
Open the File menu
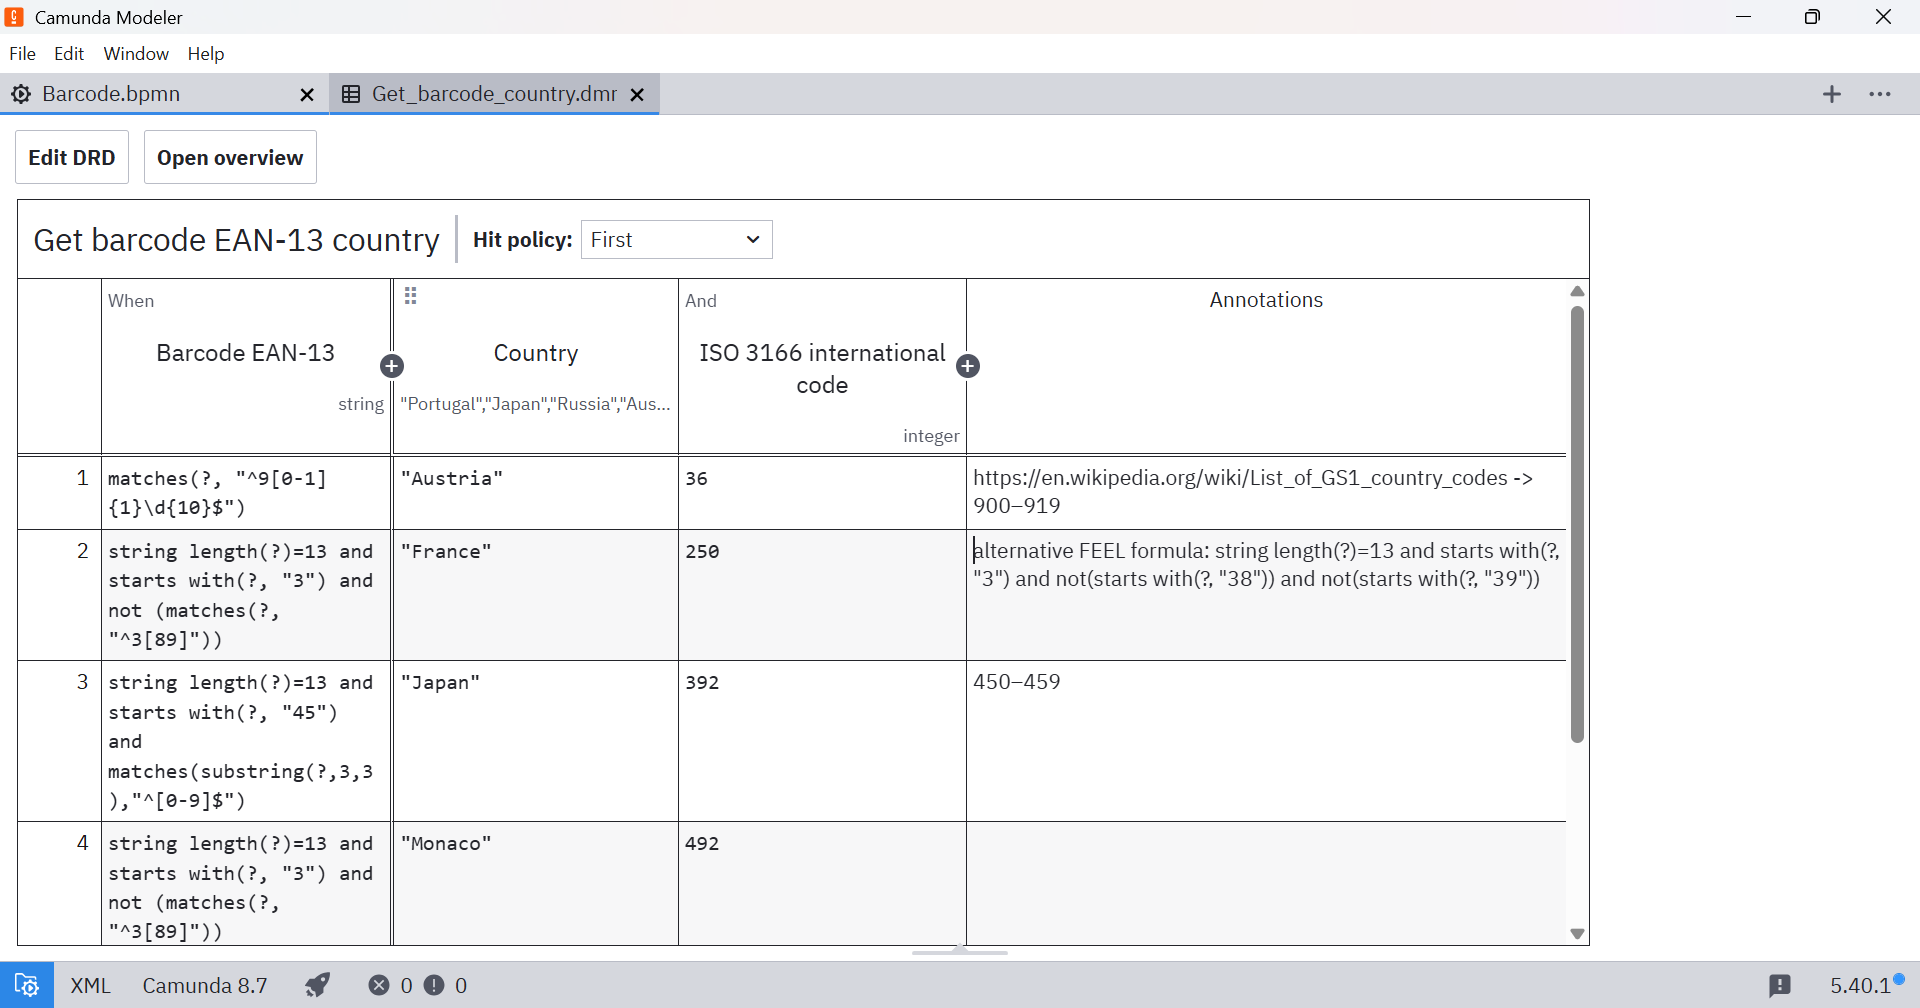22,54
